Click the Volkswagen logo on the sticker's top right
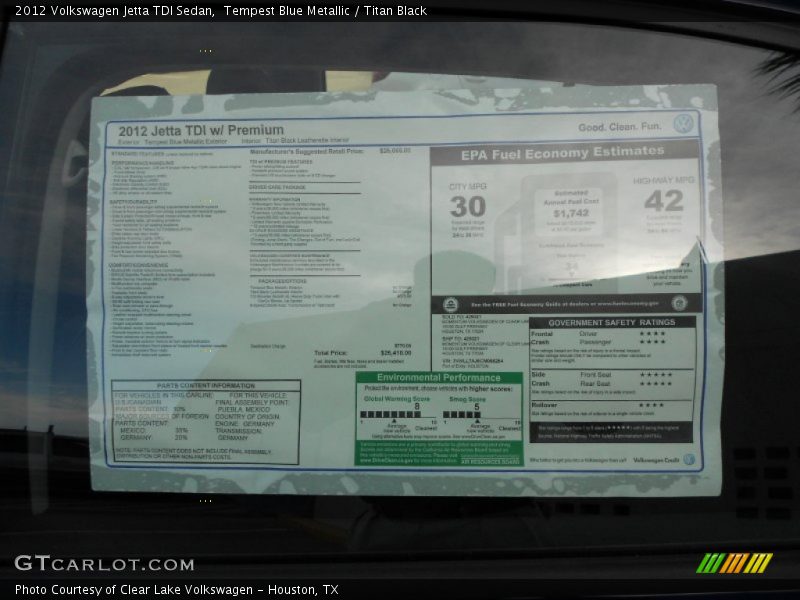This screenshot has height=600, width=800. pos(683,124)
